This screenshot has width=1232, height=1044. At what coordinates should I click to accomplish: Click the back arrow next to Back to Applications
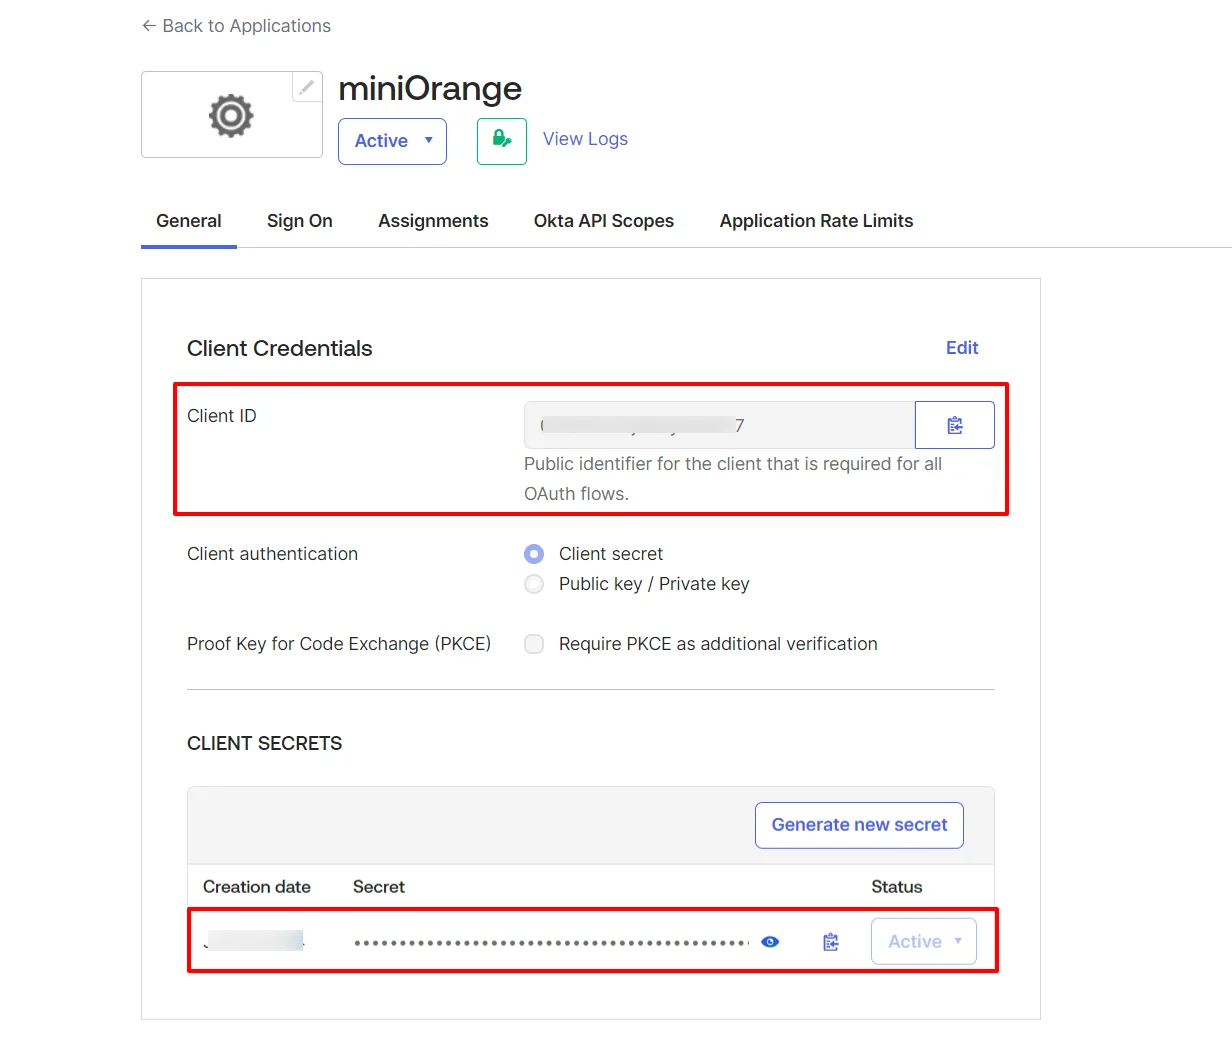(x=147, y=25)
